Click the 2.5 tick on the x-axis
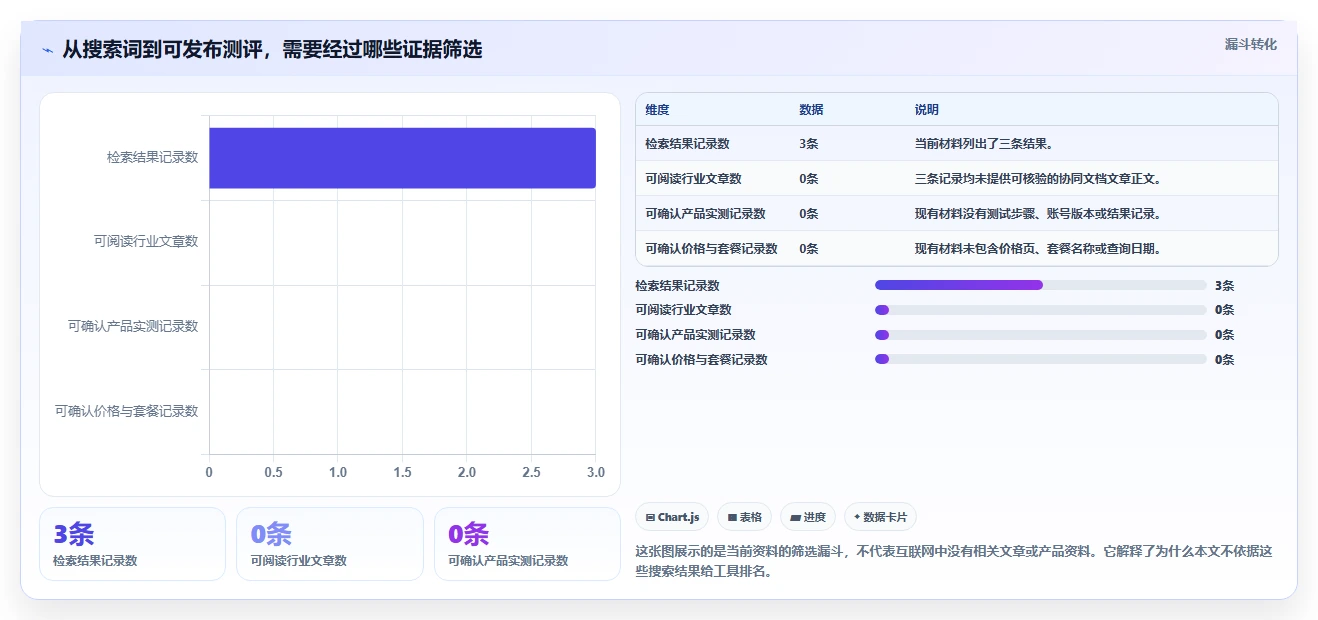Image resolution: width=1318 pixels, height=620 pixels. point(531,472)
